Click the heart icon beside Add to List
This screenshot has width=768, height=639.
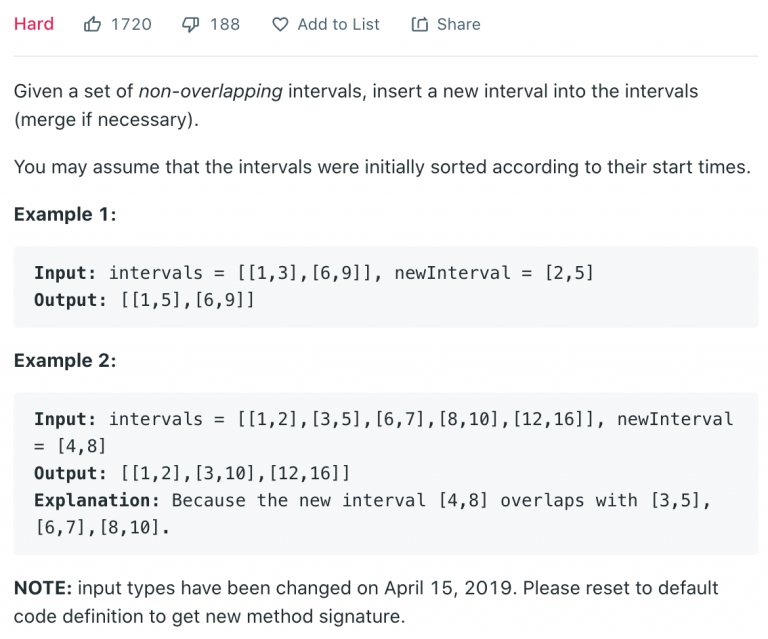coord(280,24)
